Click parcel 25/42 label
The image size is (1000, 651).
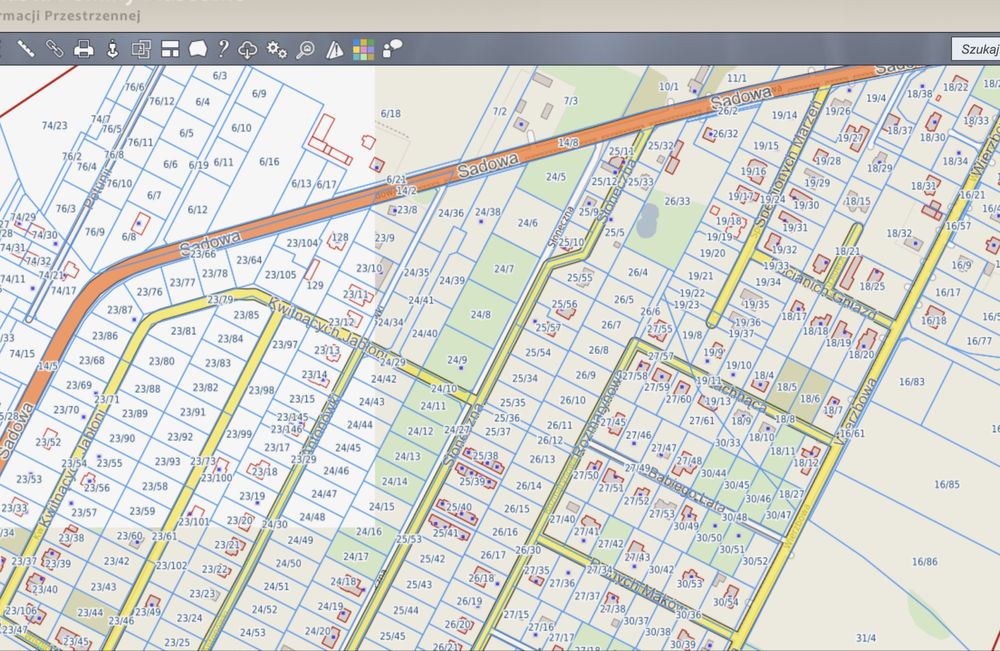[x=432, y=559]
